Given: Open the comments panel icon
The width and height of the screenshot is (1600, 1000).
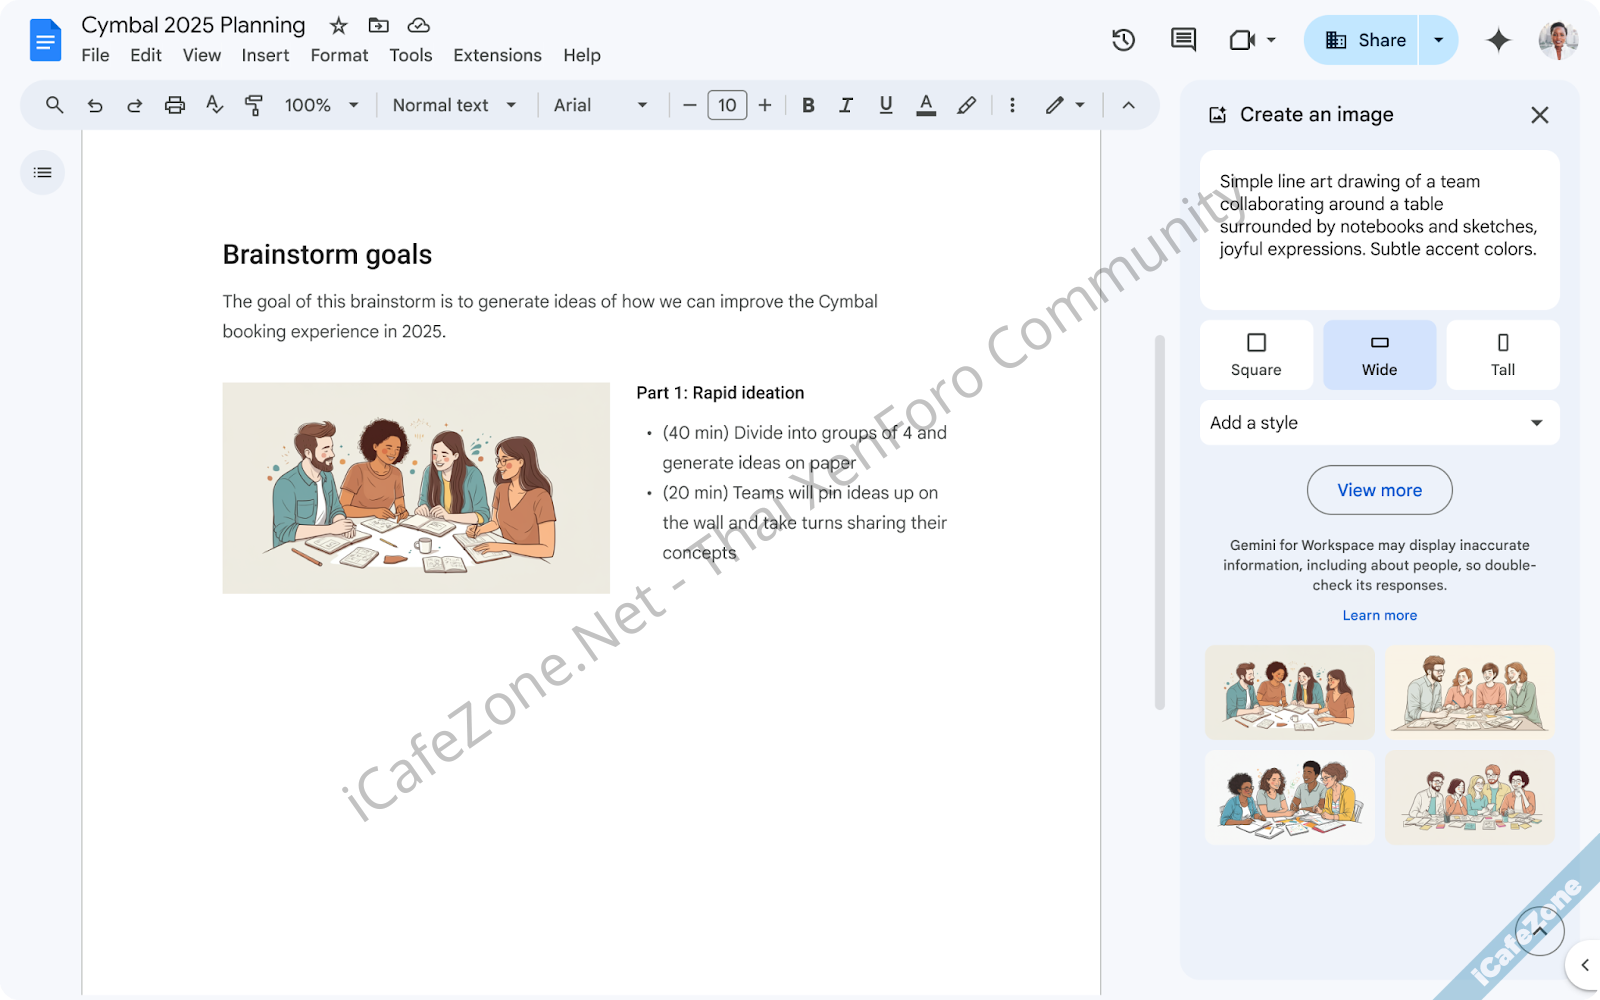Looking at the screenshot, I should tap(1183, 40).
